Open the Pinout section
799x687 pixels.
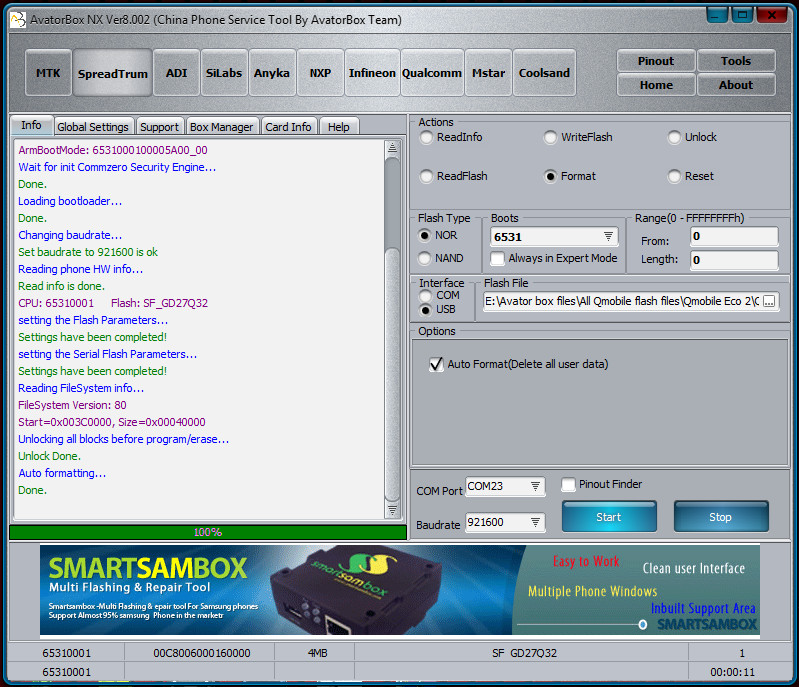(656, 61)
